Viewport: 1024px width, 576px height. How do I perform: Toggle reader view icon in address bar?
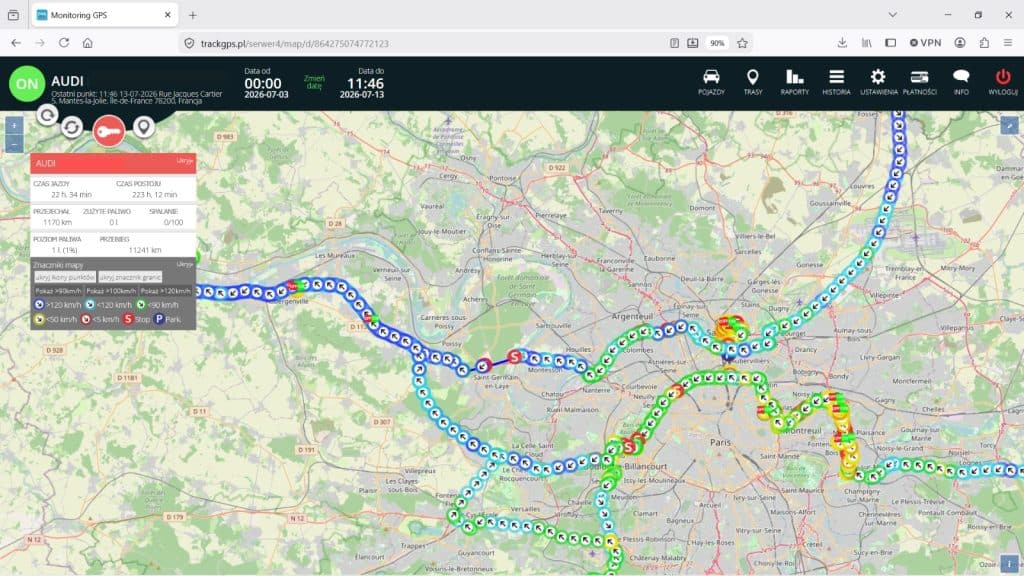[674, 43]
